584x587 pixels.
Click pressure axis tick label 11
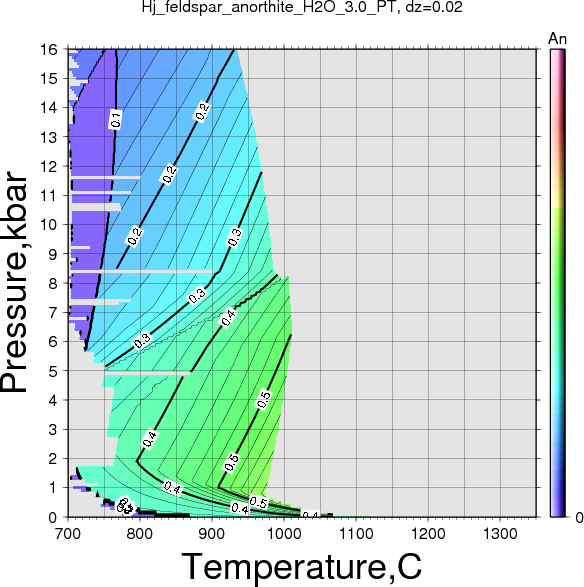(49, 195)
